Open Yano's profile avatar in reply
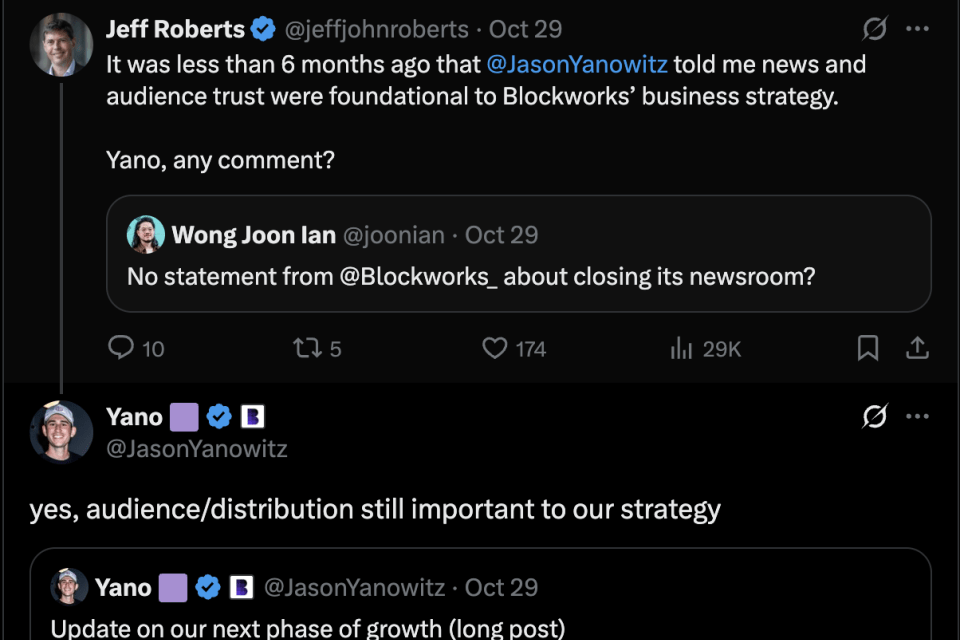This screenshot has height=640, width=960. tap(61, 433)
